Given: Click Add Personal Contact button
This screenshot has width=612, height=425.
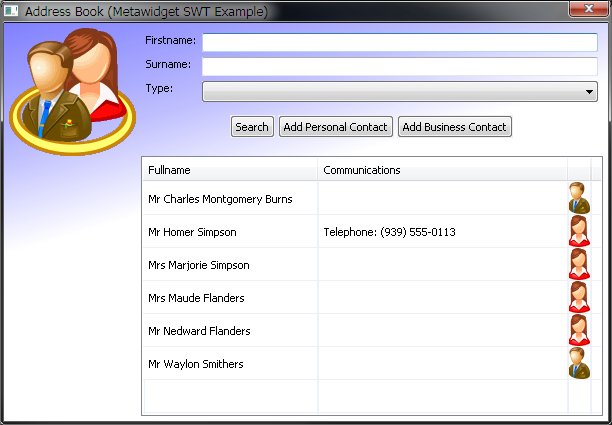Looking at the screenshot, I should pyautogui.click(x=335, y=127).
